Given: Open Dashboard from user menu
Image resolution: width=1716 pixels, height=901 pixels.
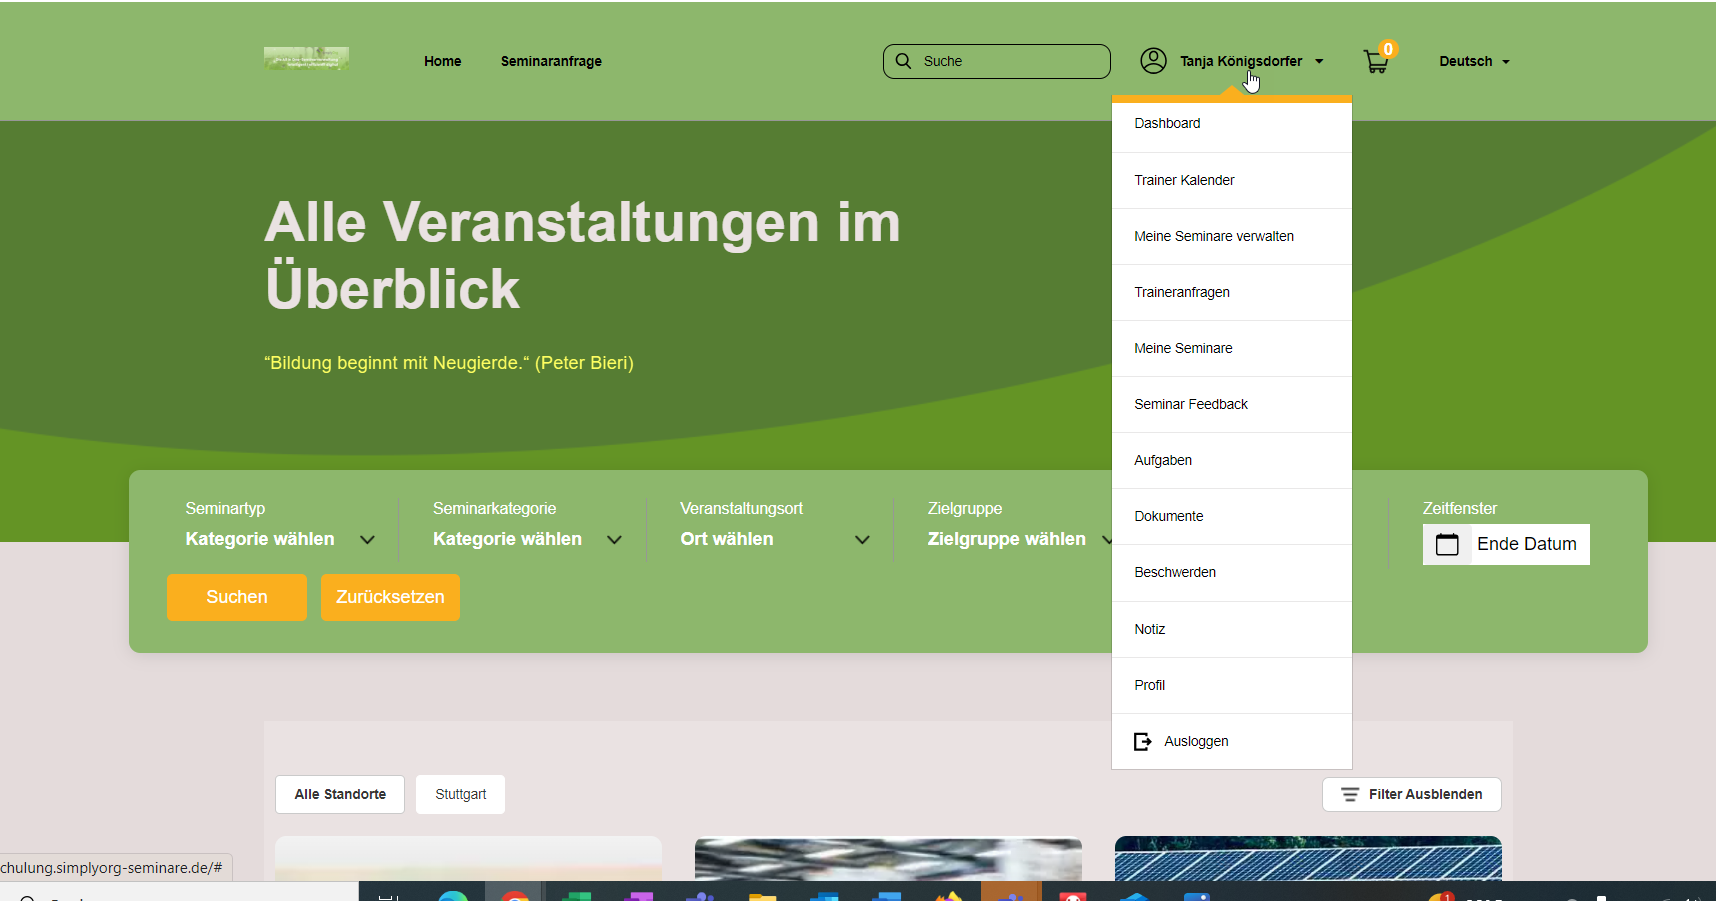Looking at the screenshot, I should [1167, 123].
